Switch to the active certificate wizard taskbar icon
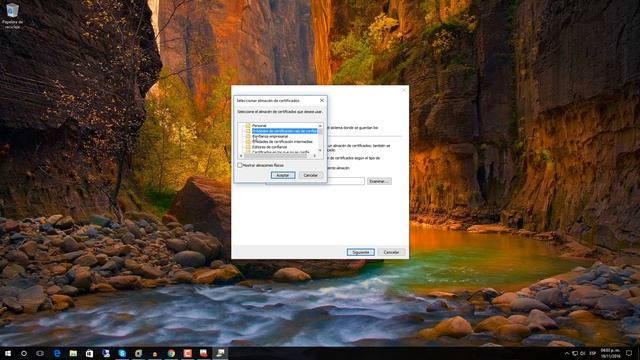The width and height of the screenshot is (640, 360). tap(220, 353)
